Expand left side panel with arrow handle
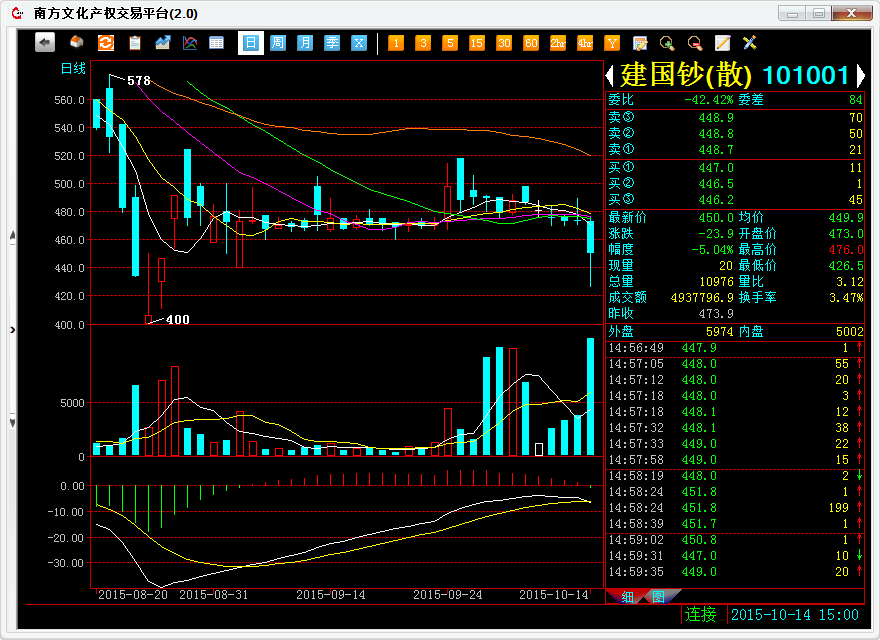 tap(12, 328)
